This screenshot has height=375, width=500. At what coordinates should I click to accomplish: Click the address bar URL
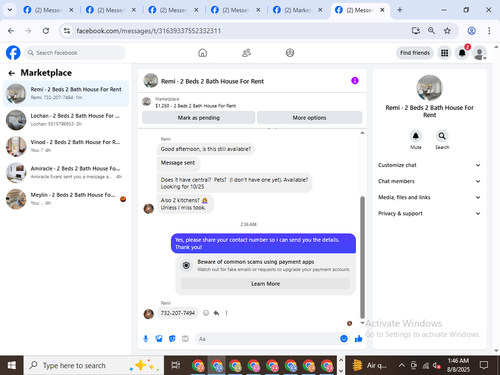tap(148, 31)
